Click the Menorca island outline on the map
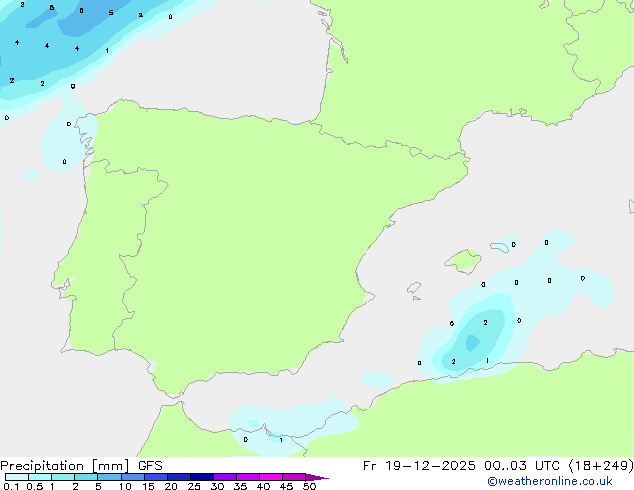The height and width of the screenshot is (490, 634). coord(500,247)
